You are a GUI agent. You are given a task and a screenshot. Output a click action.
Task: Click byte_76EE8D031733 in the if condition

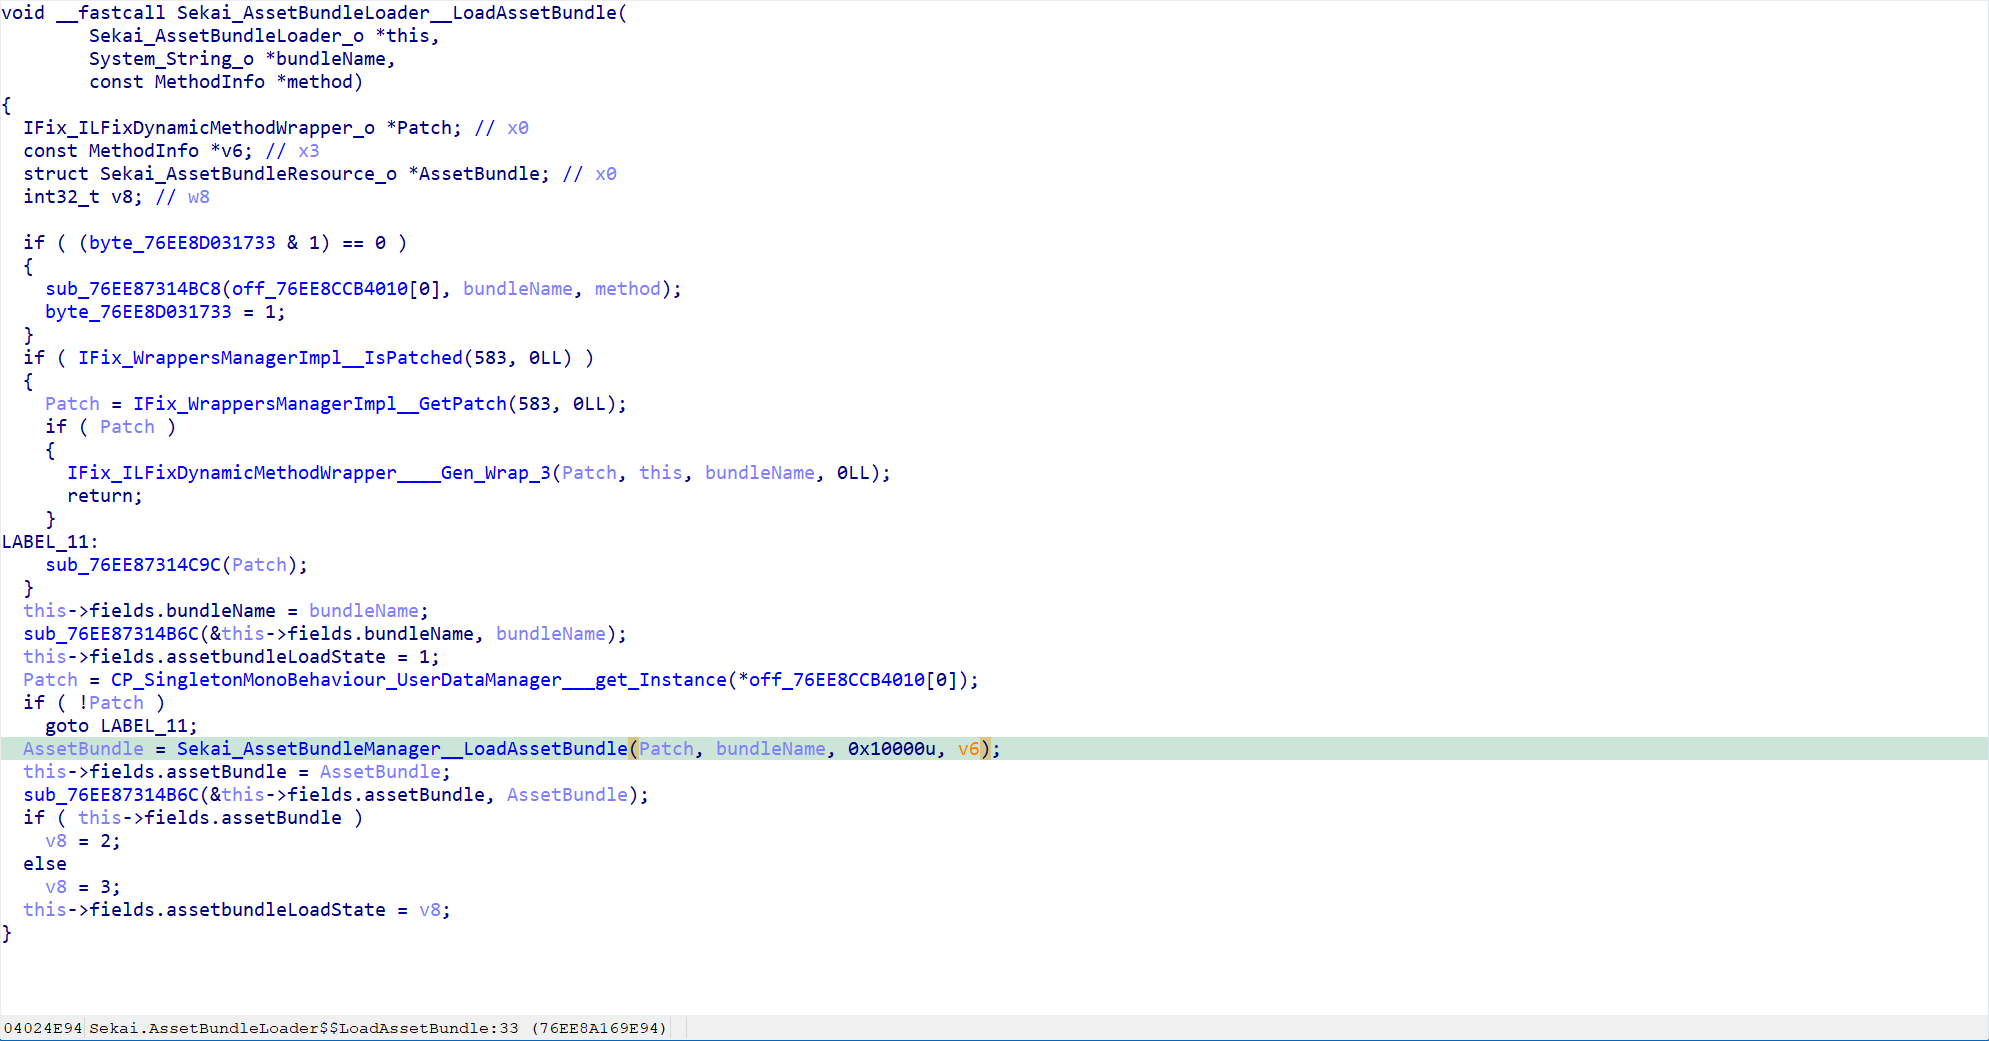pos(182,243)
